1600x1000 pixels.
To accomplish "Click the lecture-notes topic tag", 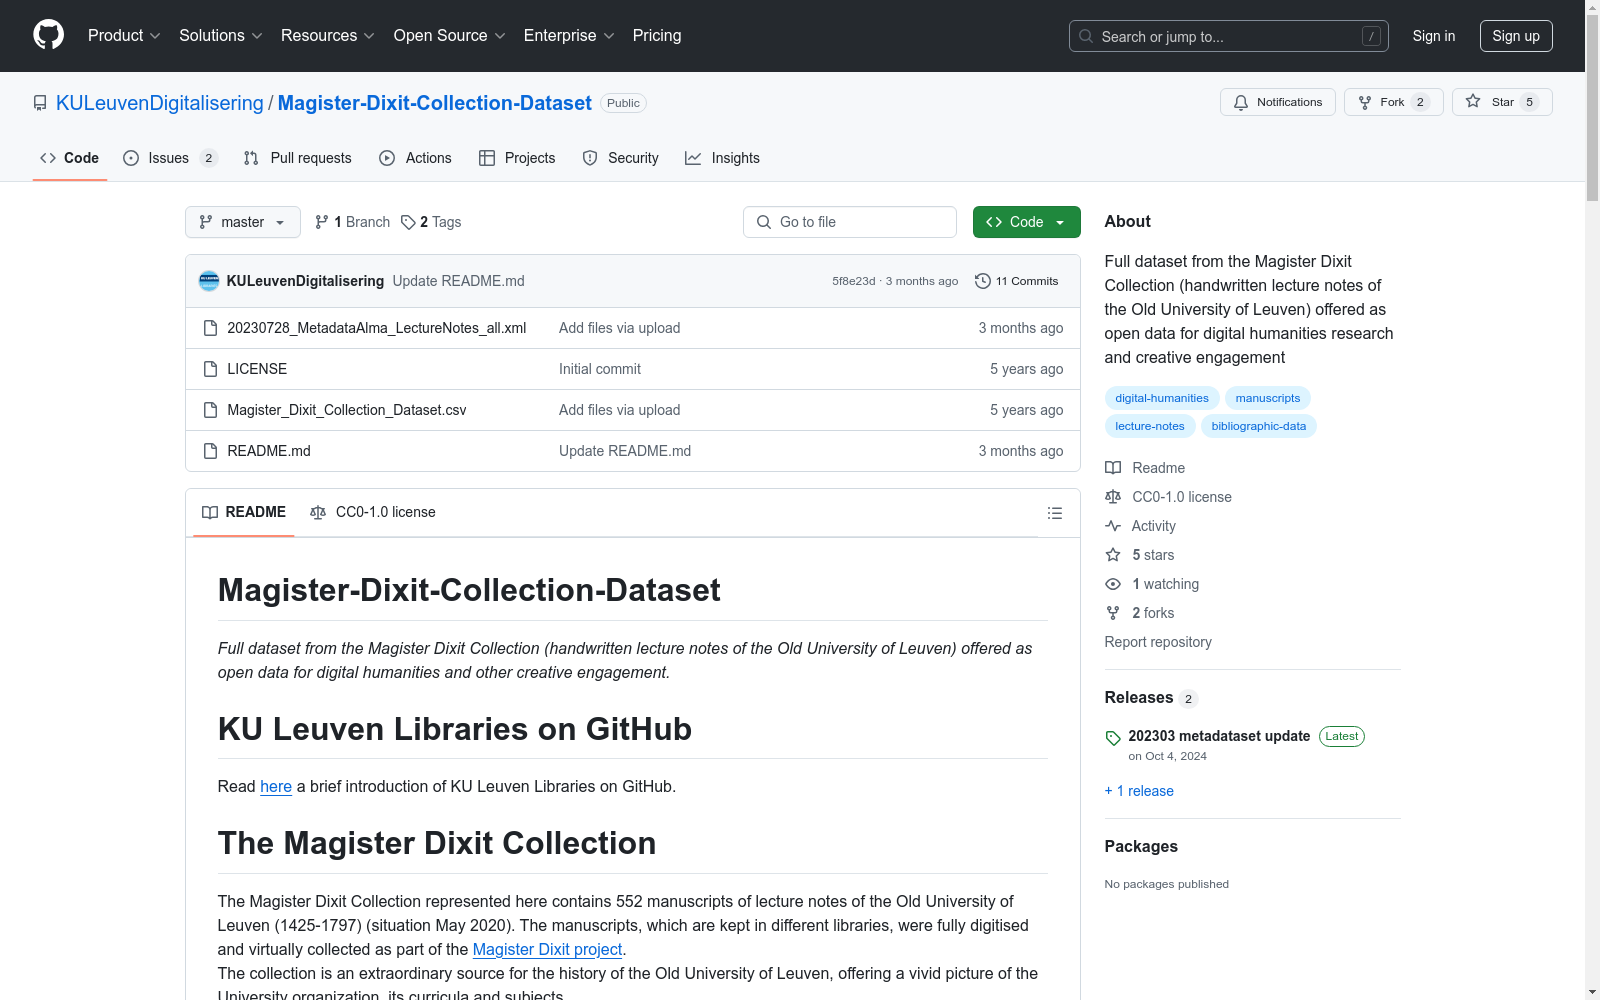I will pyautogui.click(x=1150, y=426).
